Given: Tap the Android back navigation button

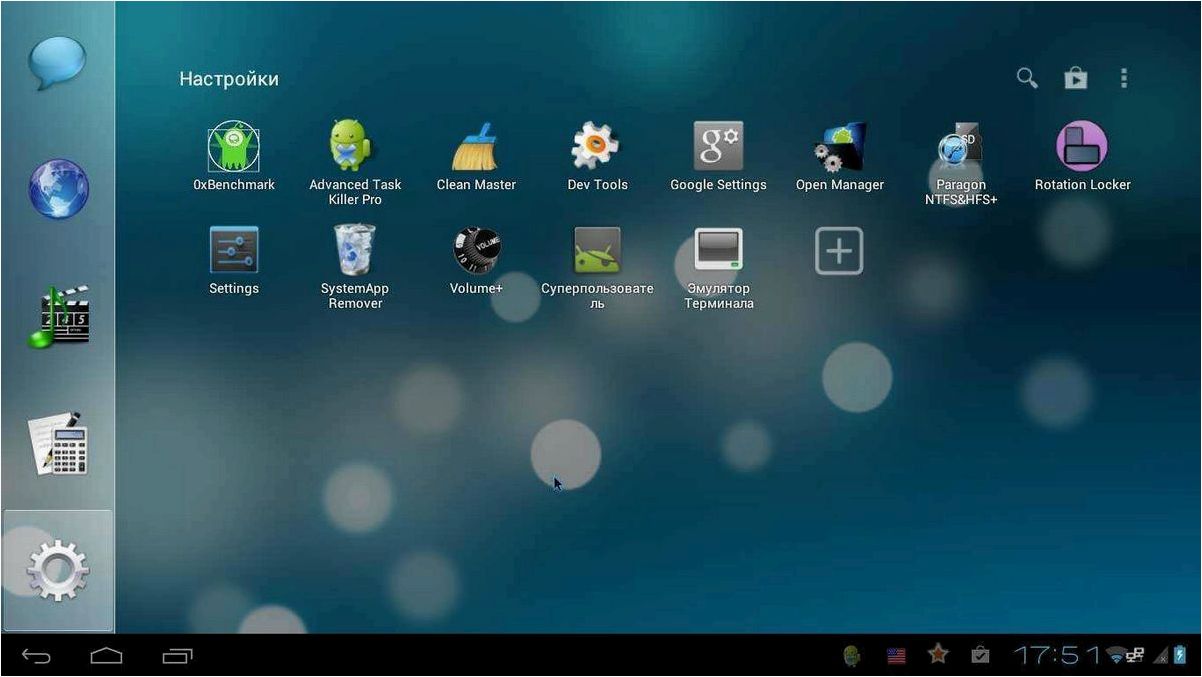Looking at the screenshot, I should [x=36, y=656].
